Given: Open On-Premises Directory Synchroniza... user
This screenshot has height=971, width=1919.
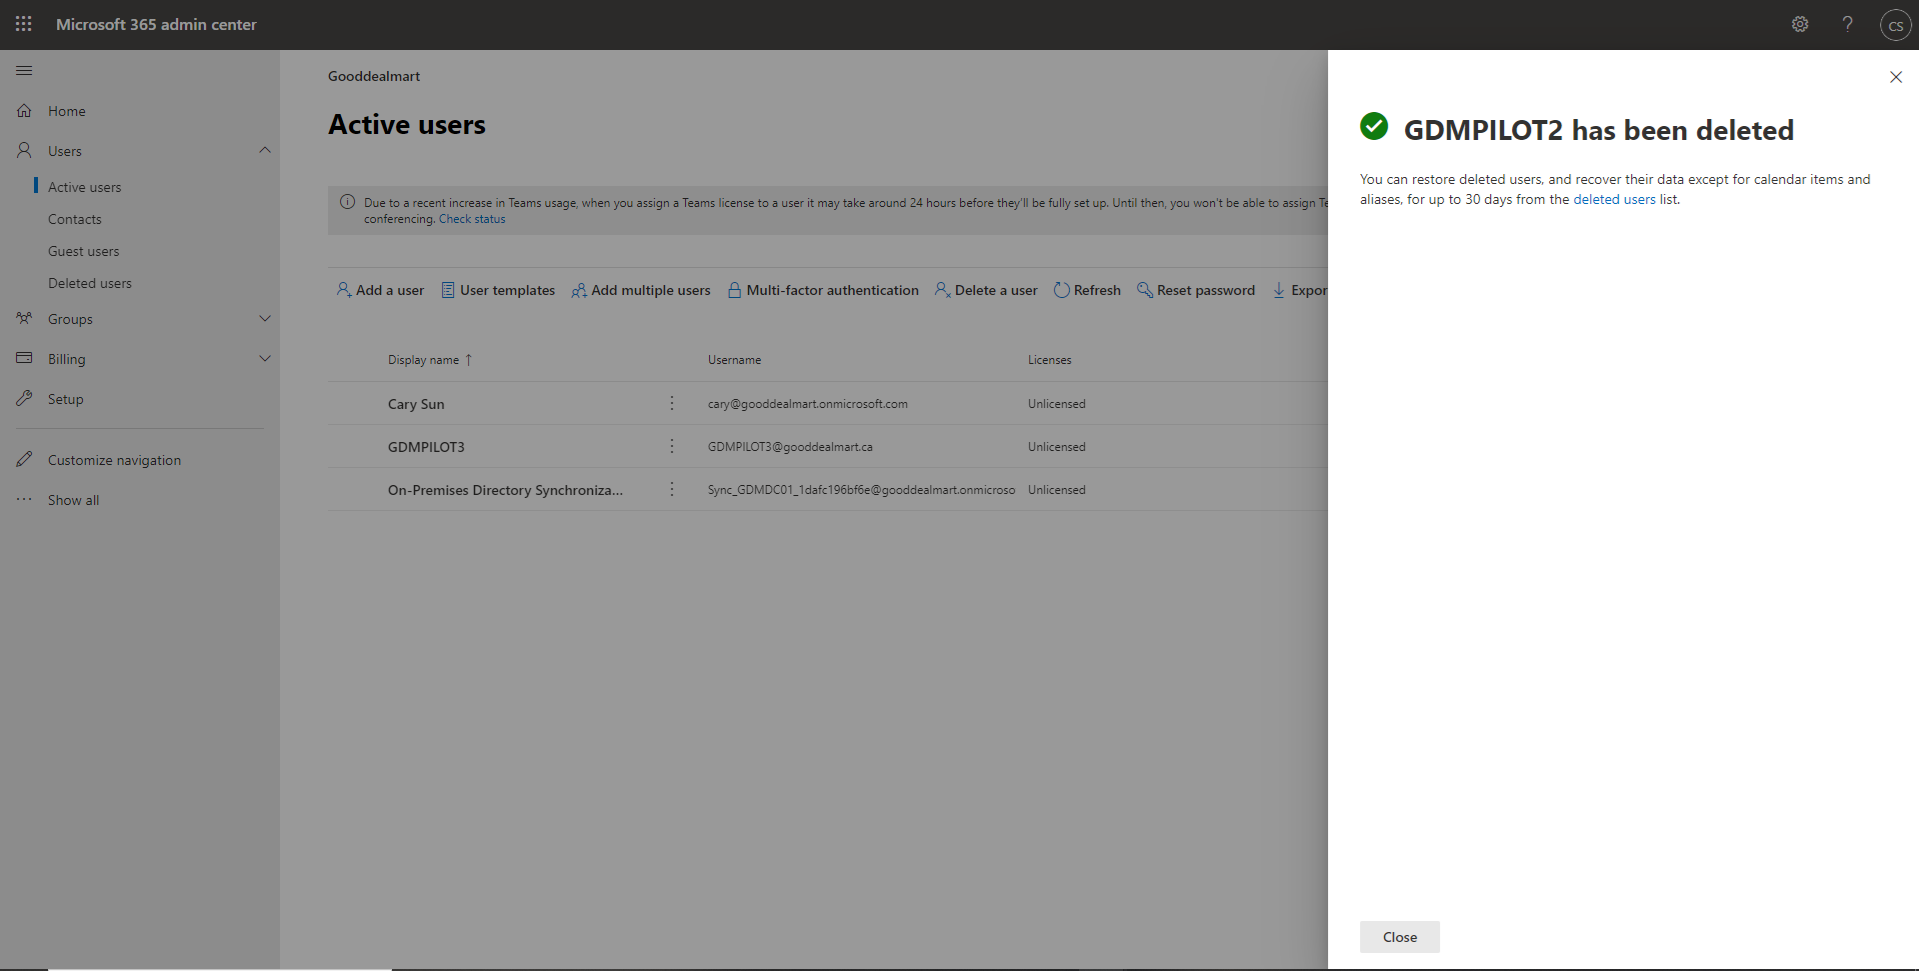Looking at the screenshot, I should point(505,490).
